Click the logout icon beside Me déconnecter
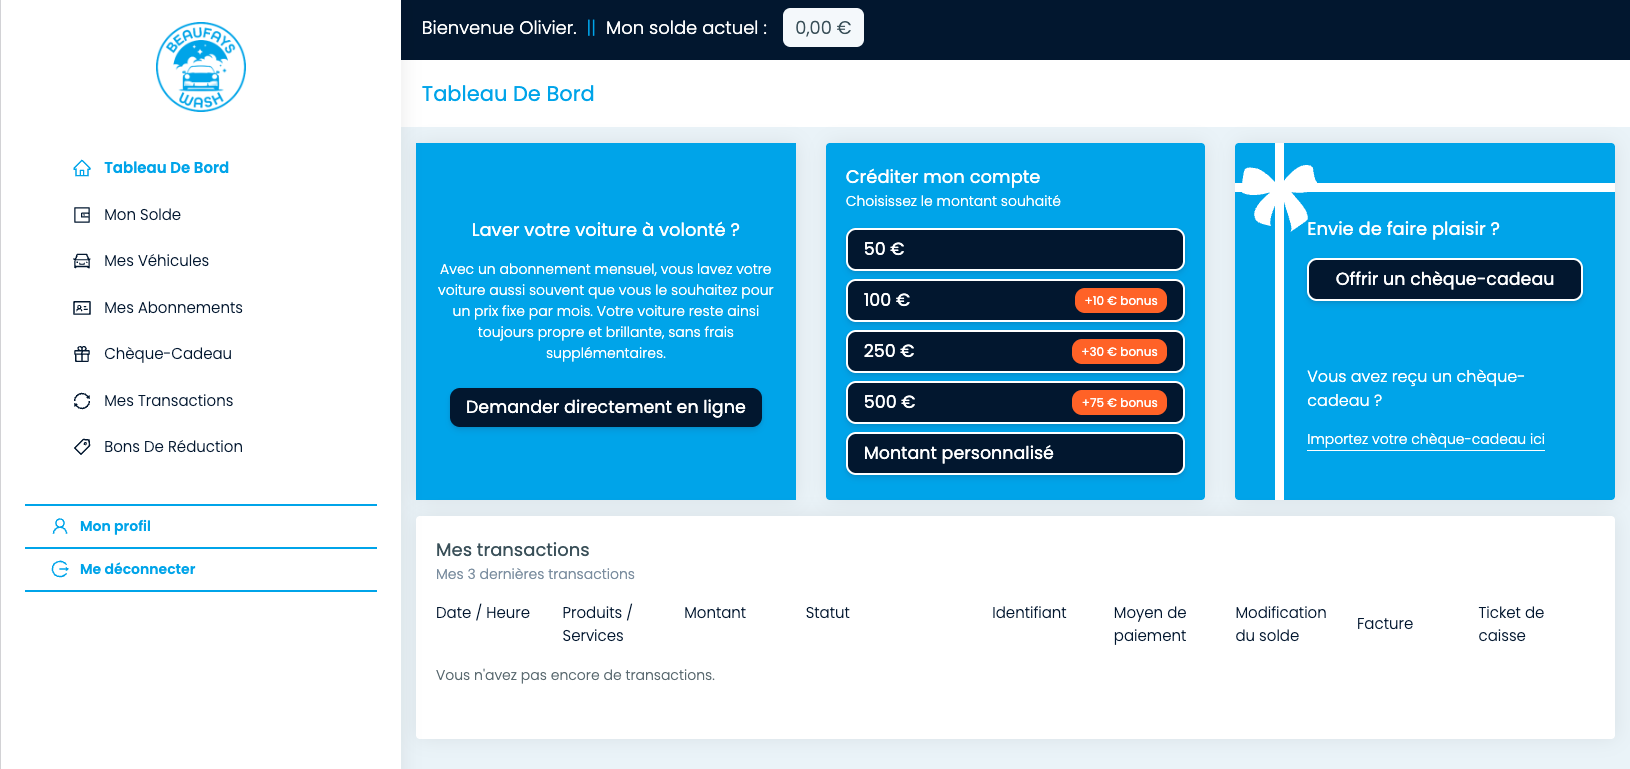This screenshot has height=769, width=1630. pos(60,569)
